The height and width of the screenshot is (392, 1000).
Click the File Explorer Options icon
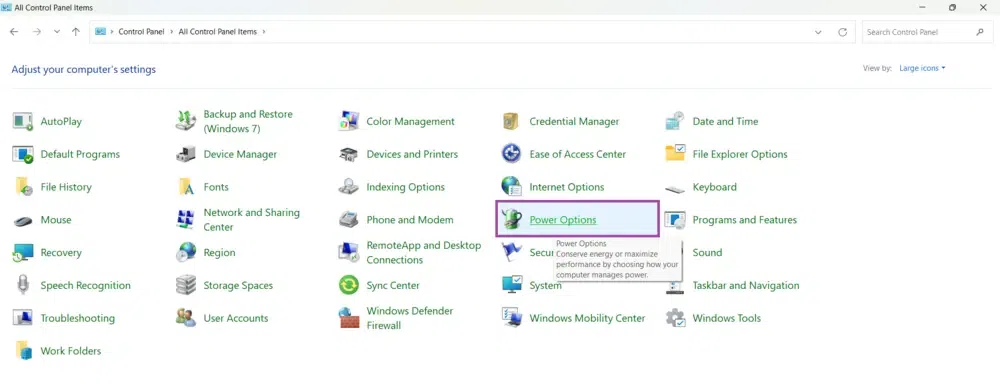pos(675,154)
